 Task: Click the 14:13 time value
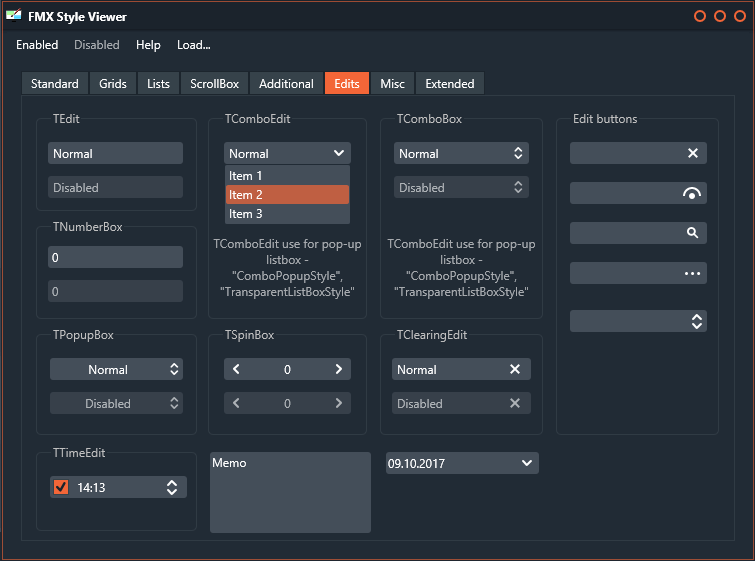pos(91,488)
